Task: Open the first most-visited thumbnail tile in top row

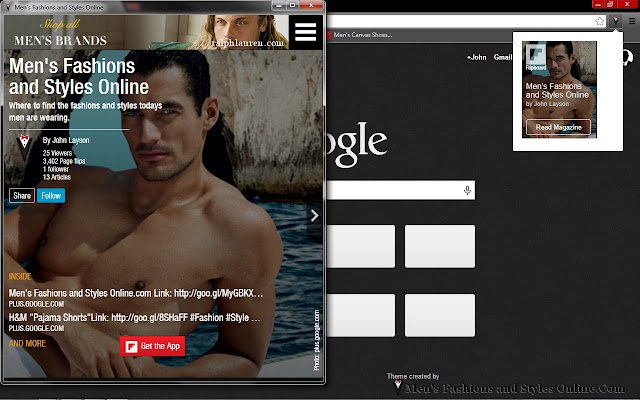Action: coord(361,247)
